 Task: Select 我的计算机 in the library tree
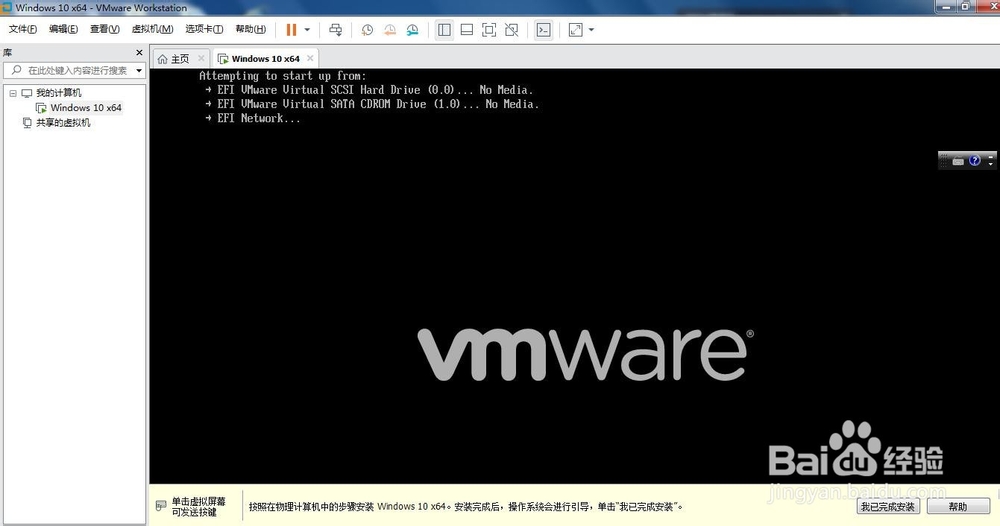[x=59, y=93]
